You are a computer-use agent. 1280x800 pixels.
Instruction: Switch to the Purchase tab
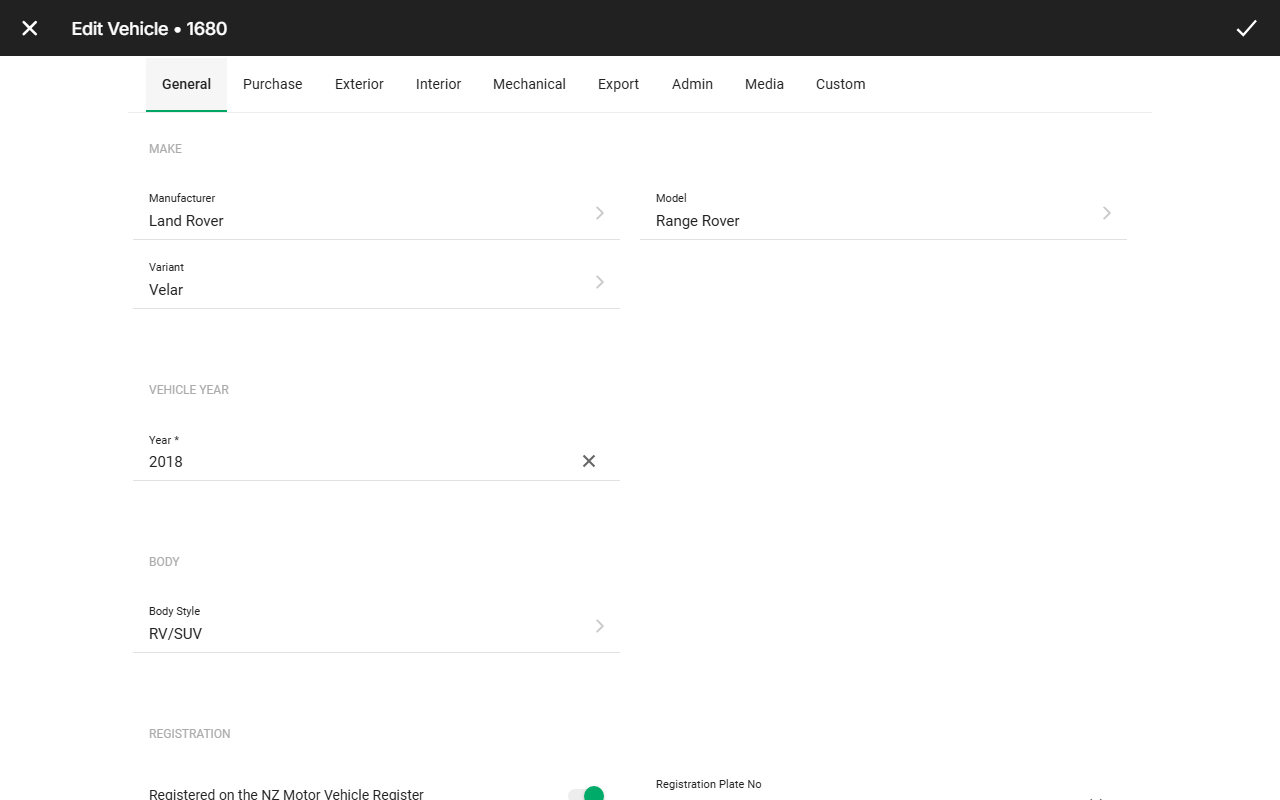(x=272, y=84)
